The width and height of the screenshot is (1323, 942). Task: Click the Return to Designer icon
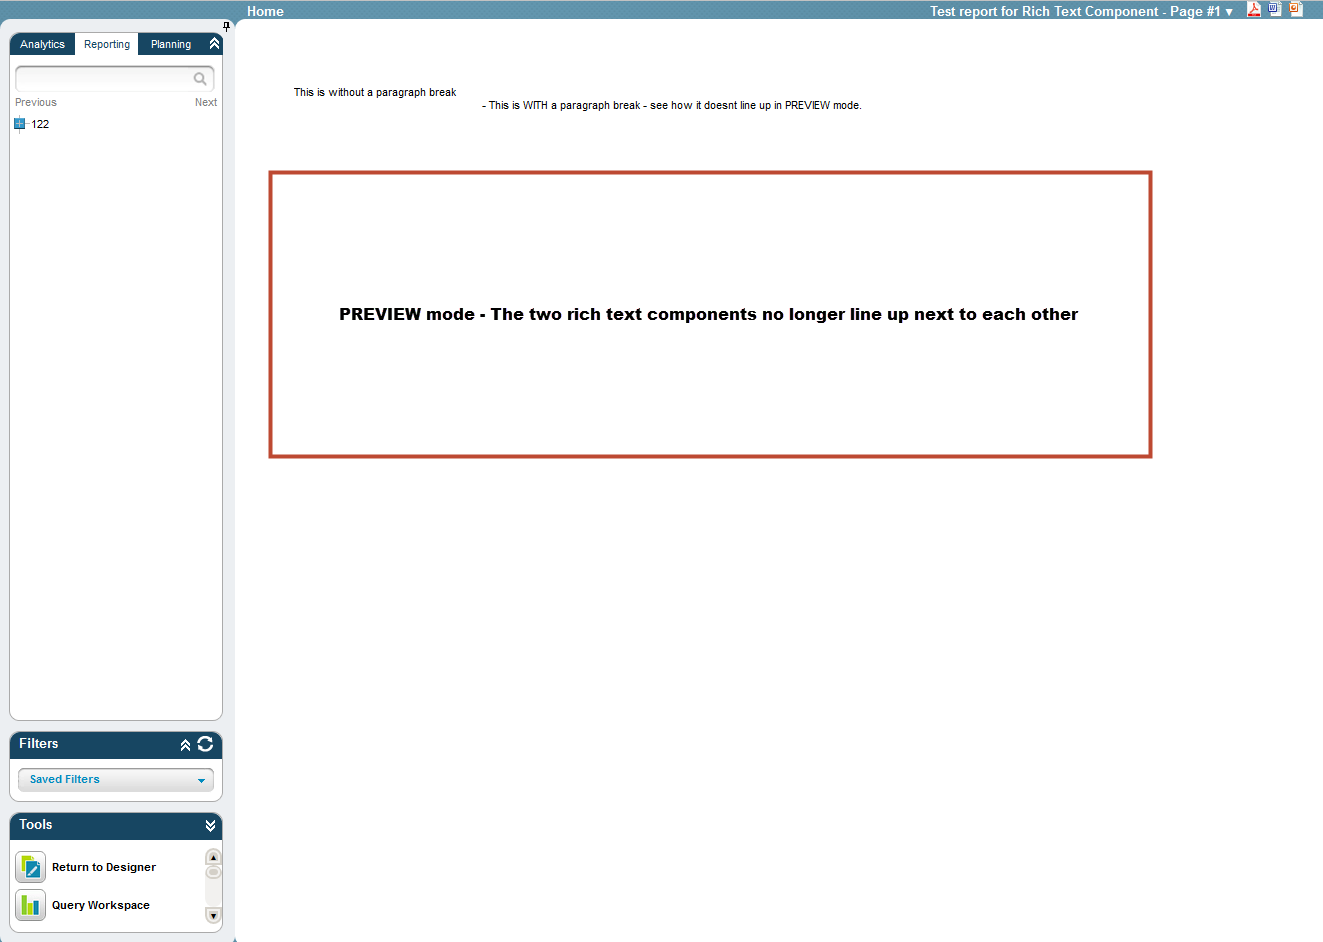30,867
